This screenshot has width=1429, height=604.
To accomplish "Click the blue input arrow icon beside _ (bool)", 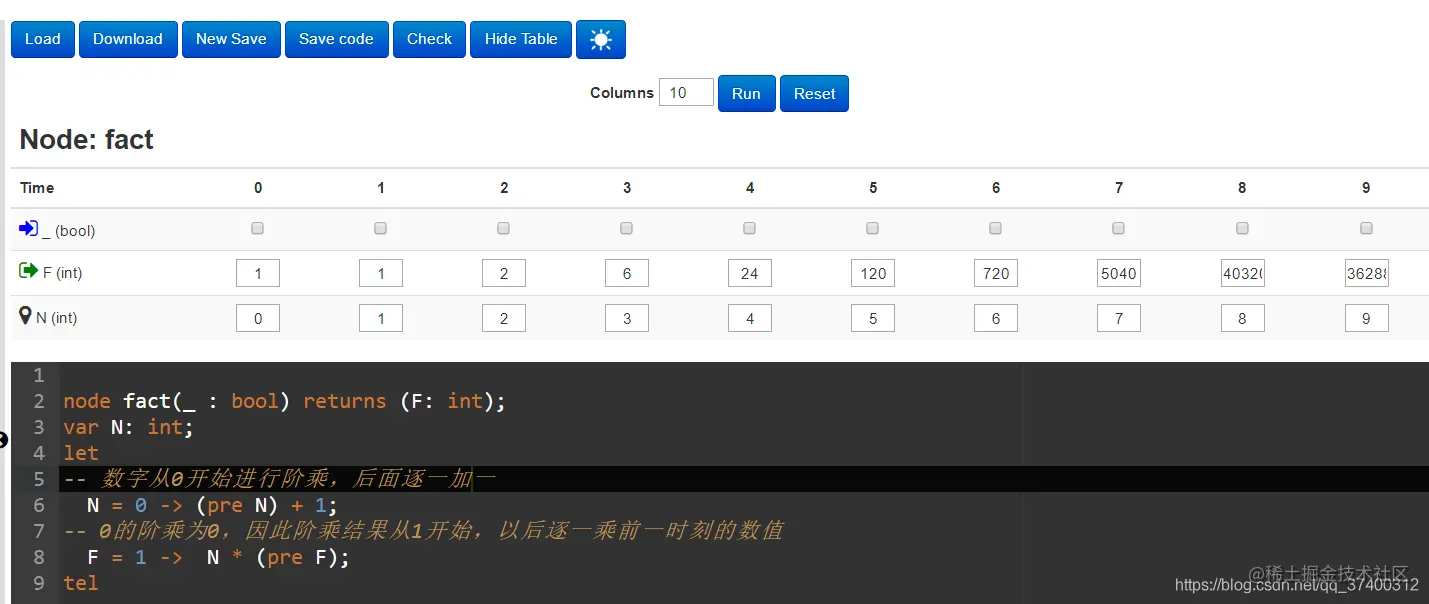I will pyautogui.click(x=26, y=229).
